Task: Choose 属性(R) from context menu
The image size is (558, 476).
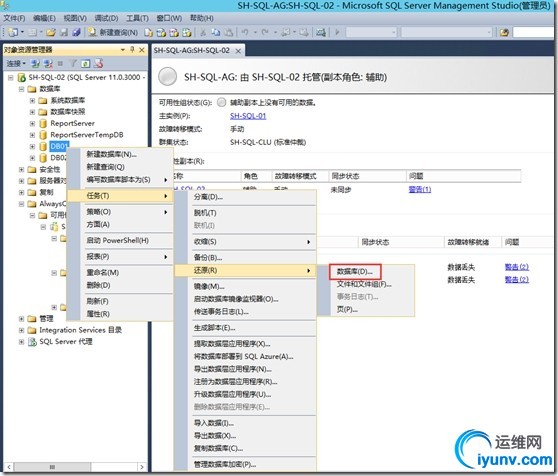Action: [x=98, y=314]
